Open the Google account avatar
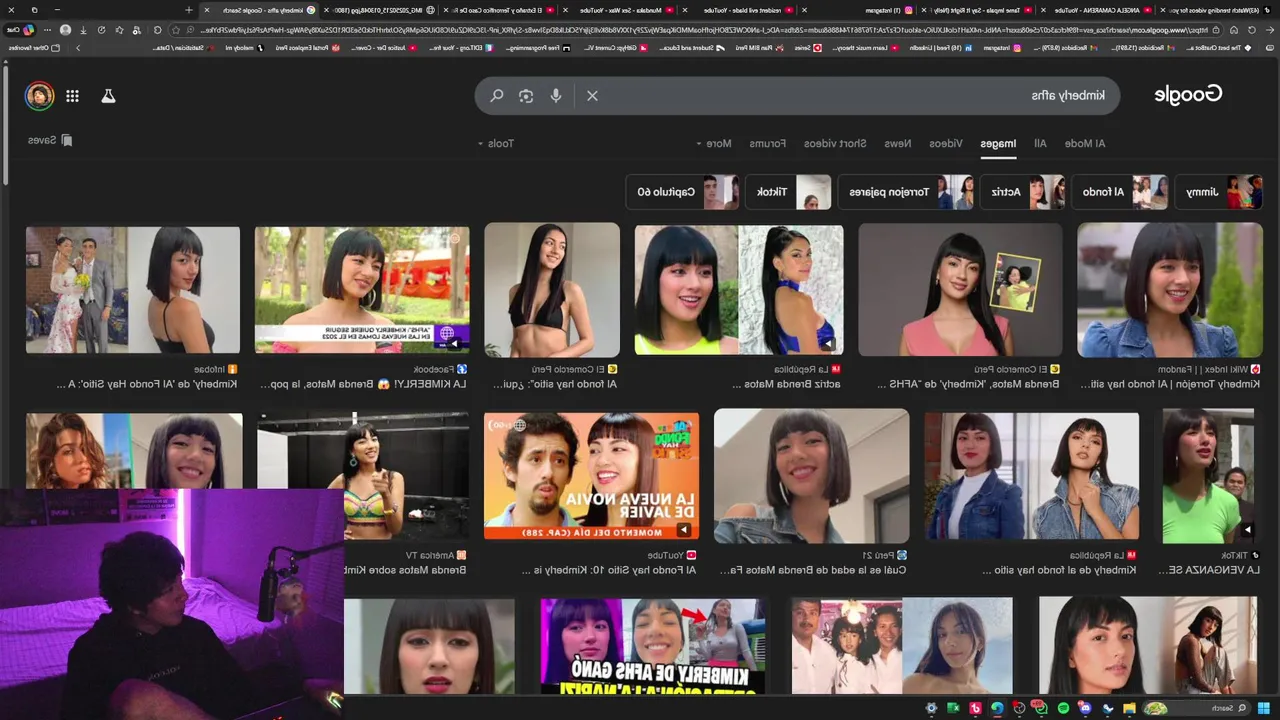The width and height of the screenshot is (1280, 720). (40, 96)
